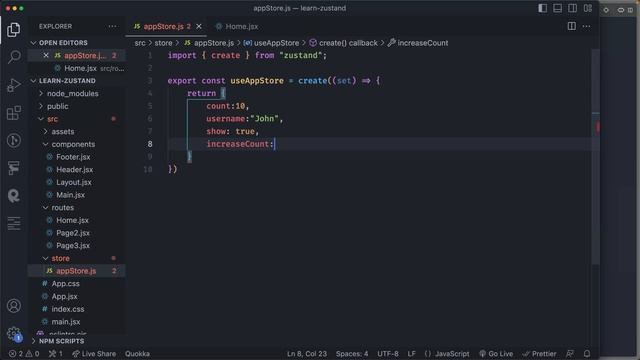The height and width of the screenshot is (360, 640).
Task: Open problems panel from errors warnings status
Action: [24, 354]
